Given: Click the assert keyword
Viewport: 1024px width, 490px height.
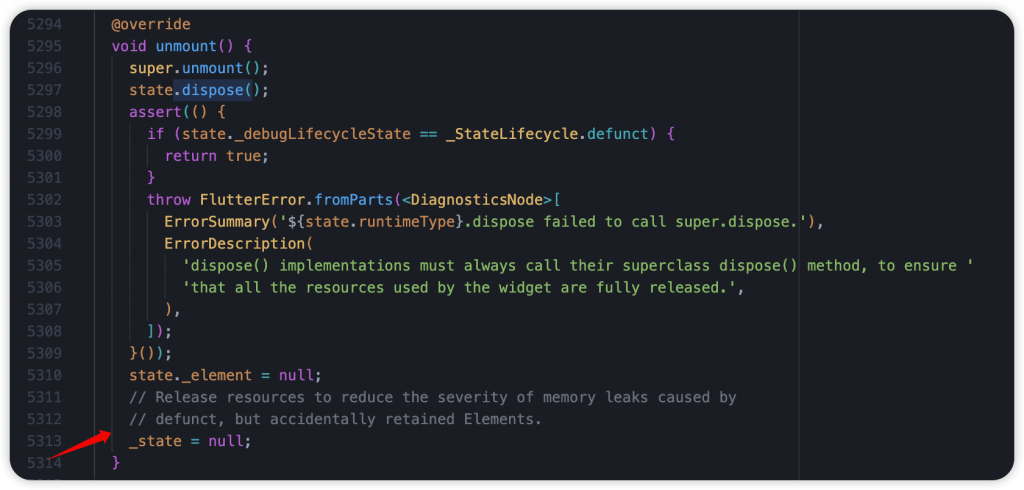Looking at the screenshot, I should pyautogui.click(x=151, y=112).
